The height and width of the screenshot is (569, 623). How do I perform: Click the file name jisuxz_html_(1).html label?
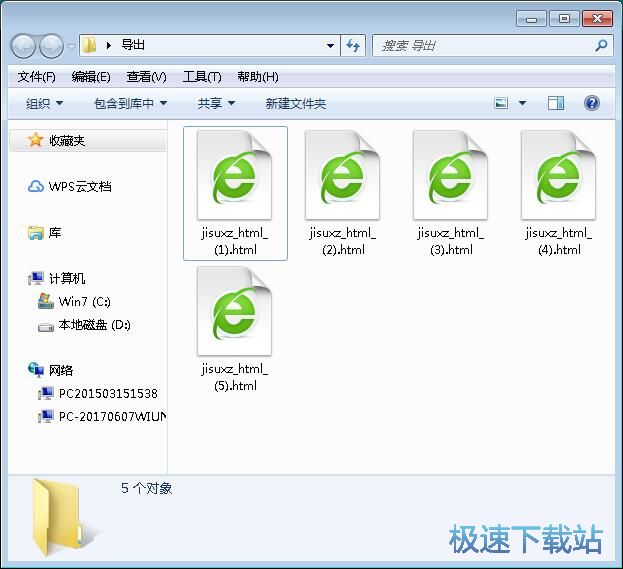pyautogui.click(x=235, y=241)
